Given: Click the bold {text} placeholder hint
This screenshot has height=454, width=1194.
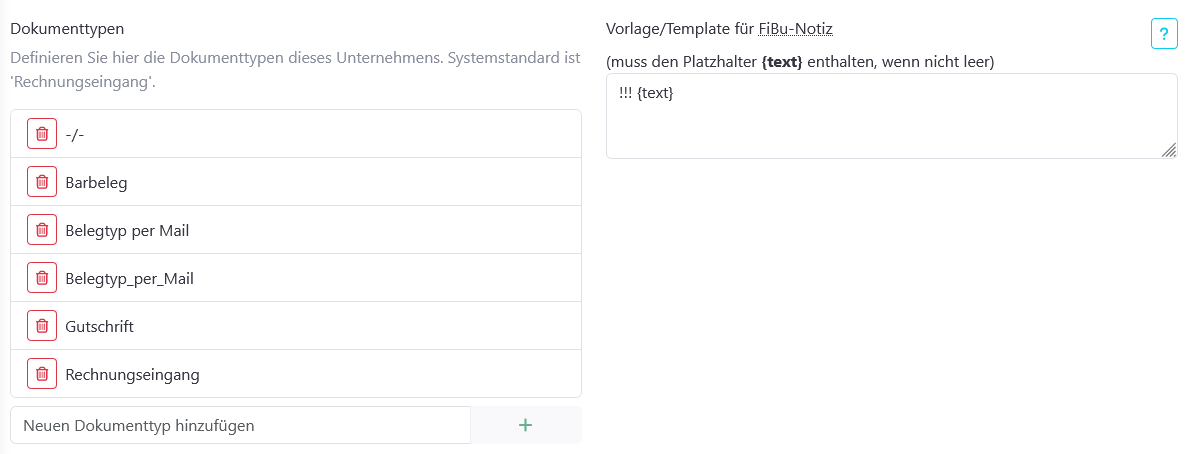Looking at the screenshot, I should click(x=781, y=62).
